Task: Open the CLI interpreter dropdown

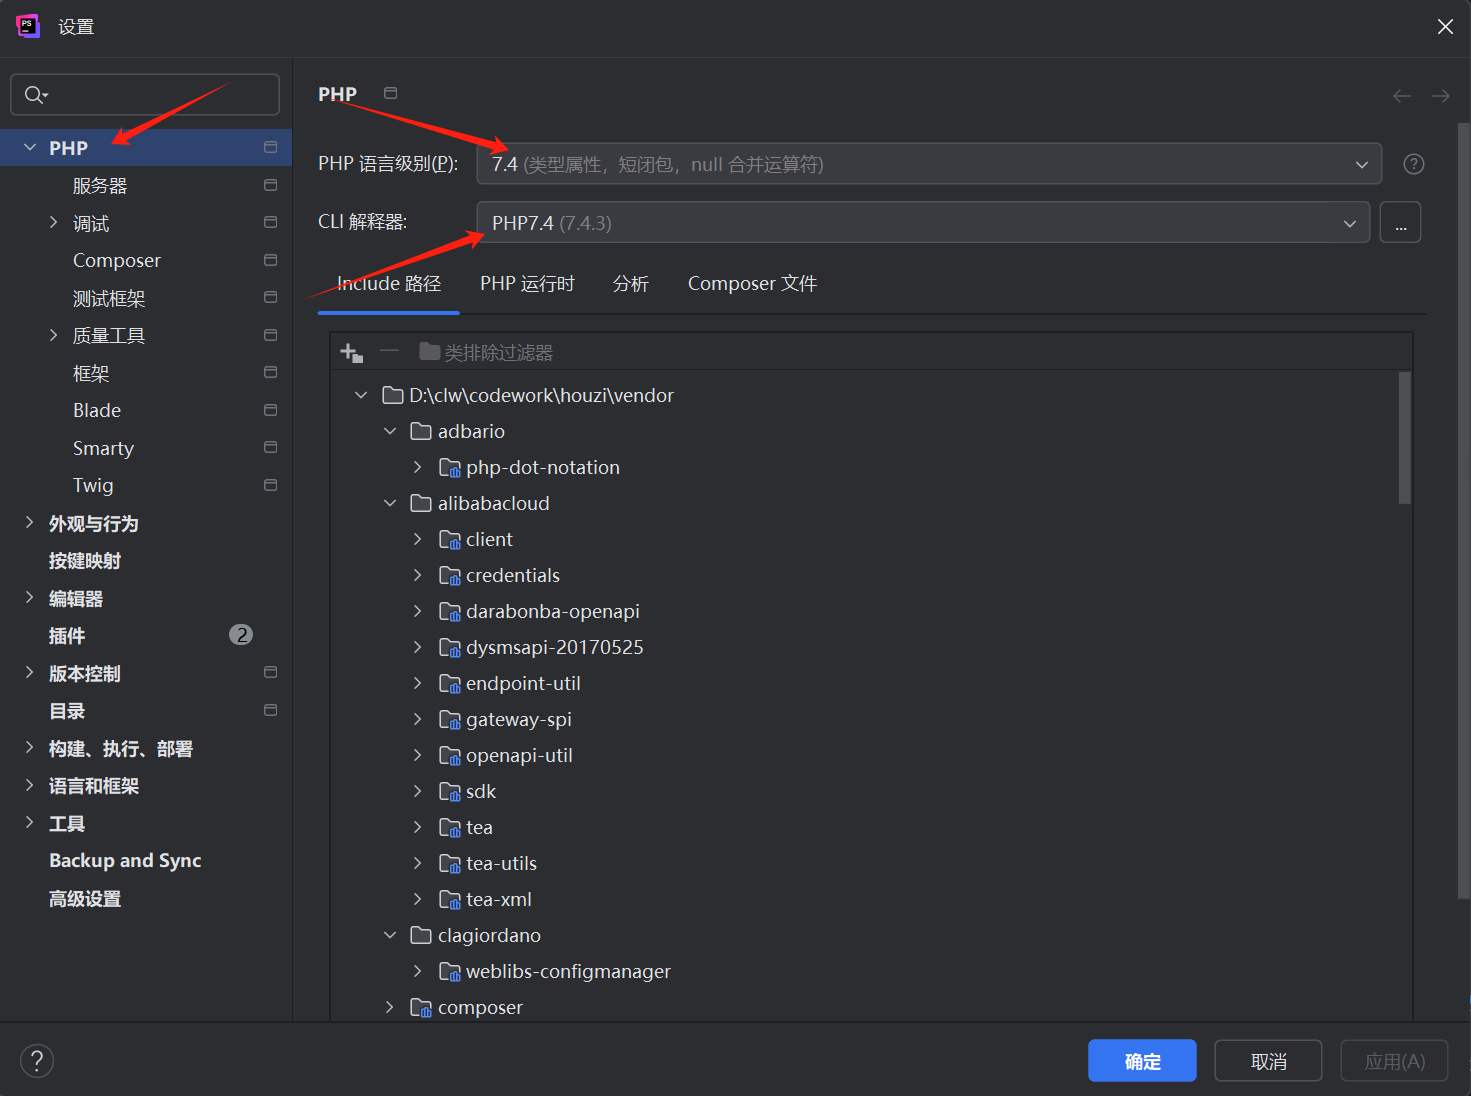Action: click(x=923, y=222)
